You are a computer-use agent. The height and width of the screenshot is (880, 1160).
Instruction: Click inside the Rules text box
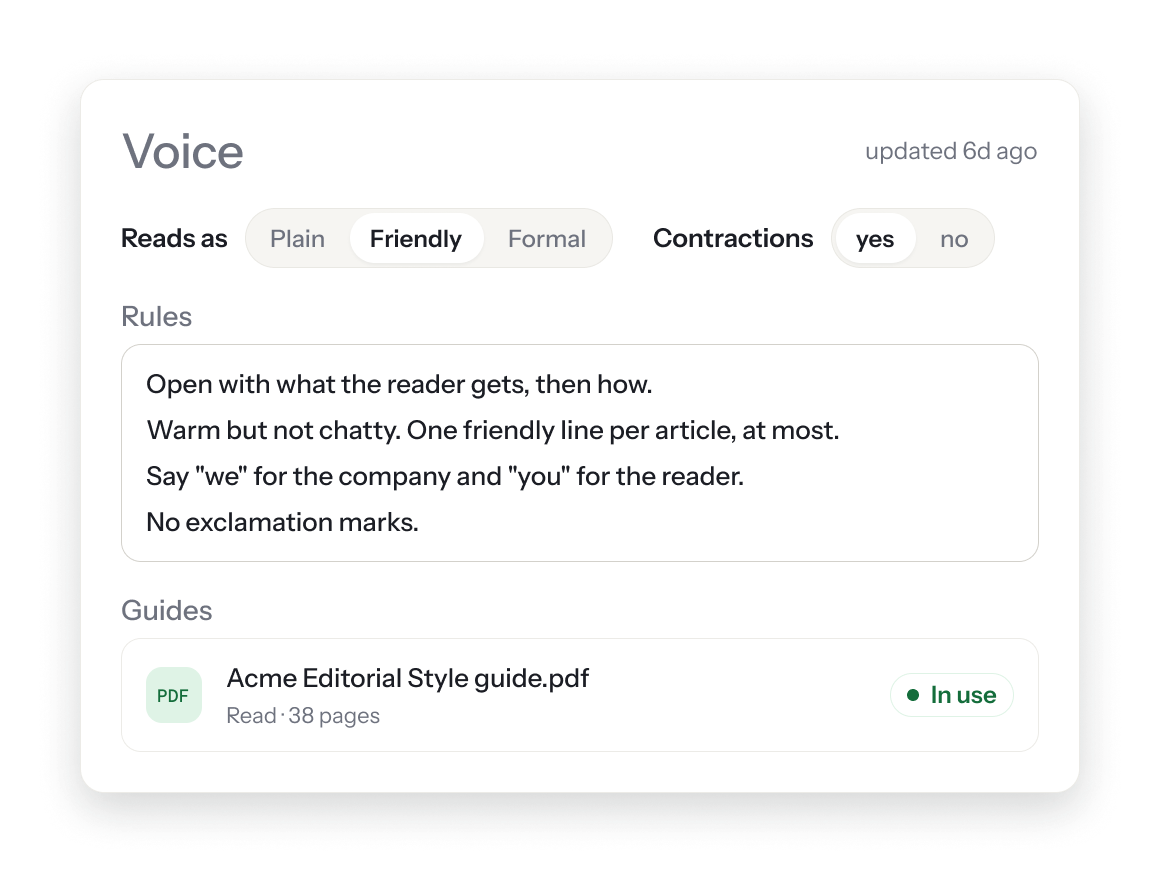580,453
